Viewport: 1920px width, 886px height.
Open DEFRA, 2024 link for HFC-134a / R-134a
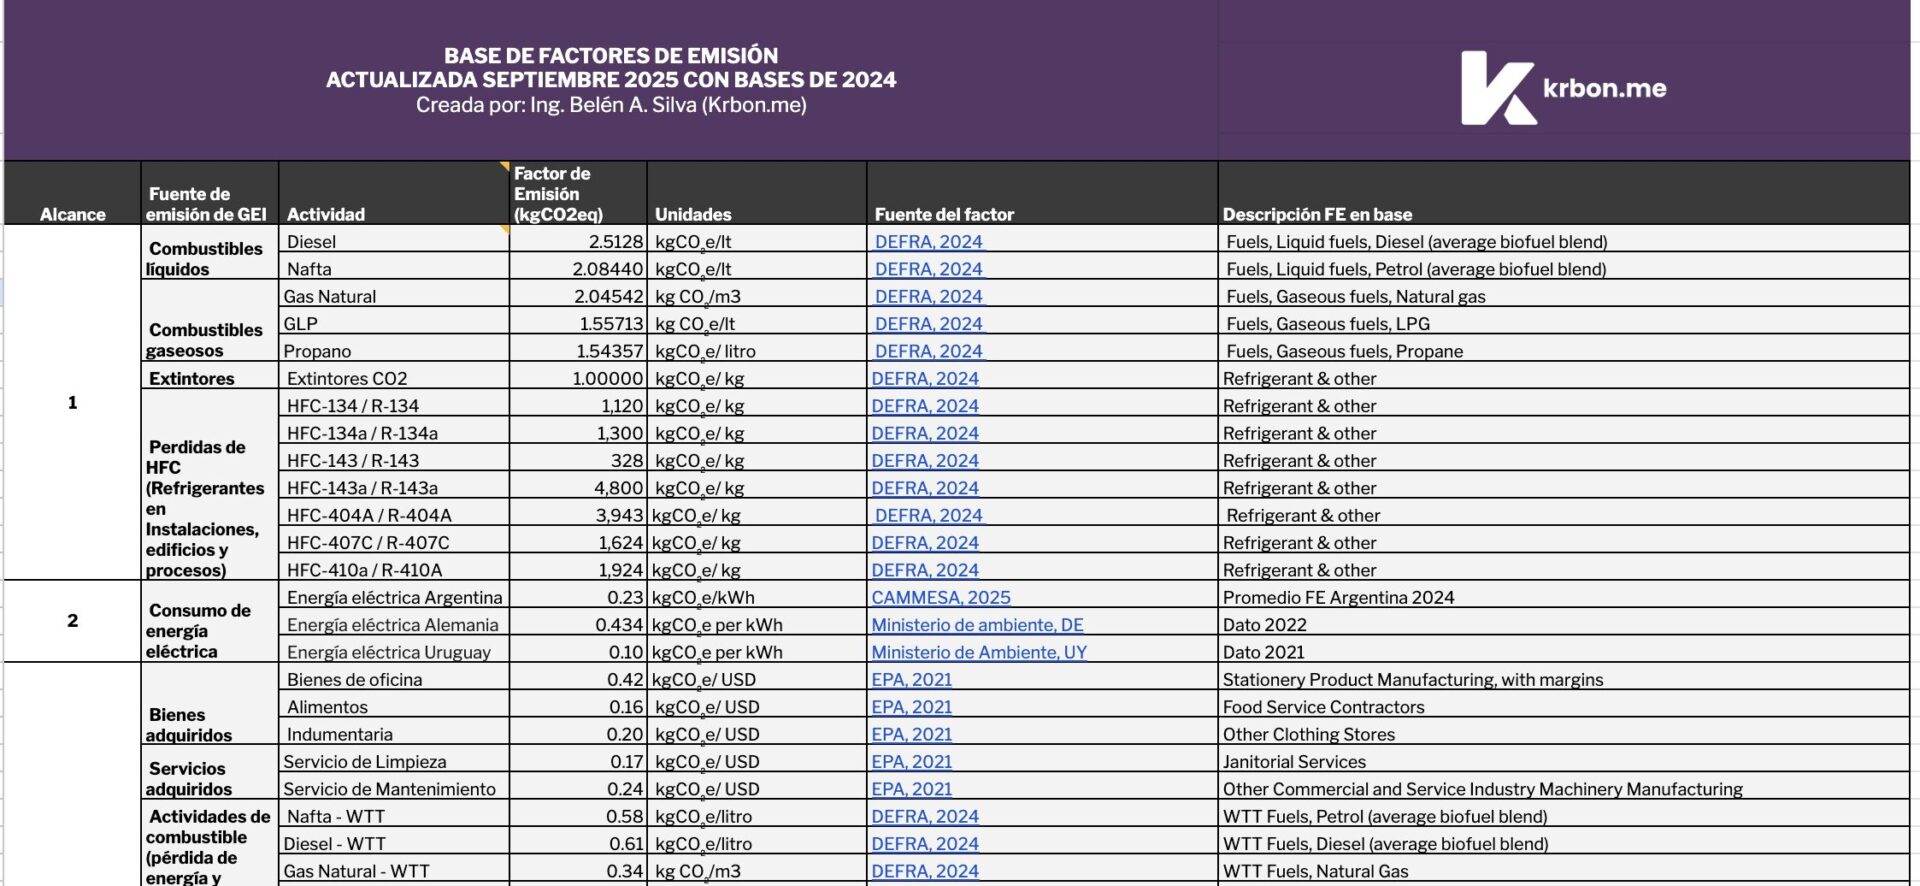(925, 433)
